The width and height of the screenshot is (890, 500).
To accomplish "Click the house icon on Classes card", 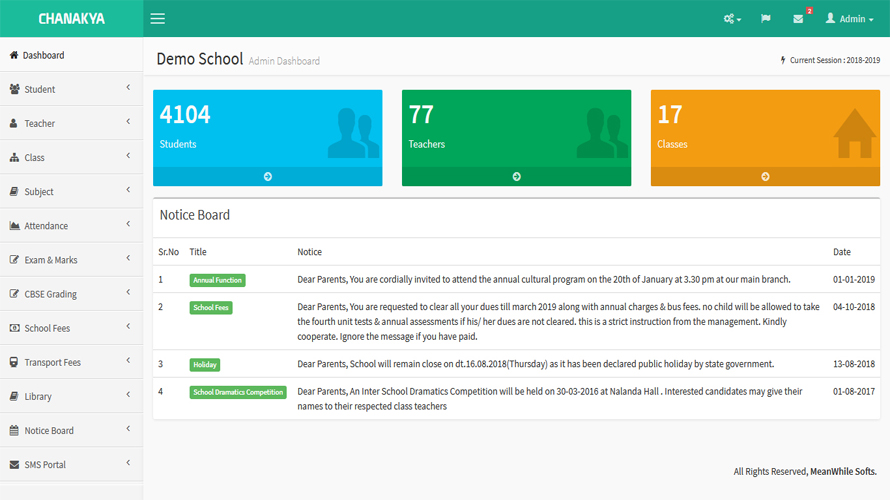I will tap(854, 133).
